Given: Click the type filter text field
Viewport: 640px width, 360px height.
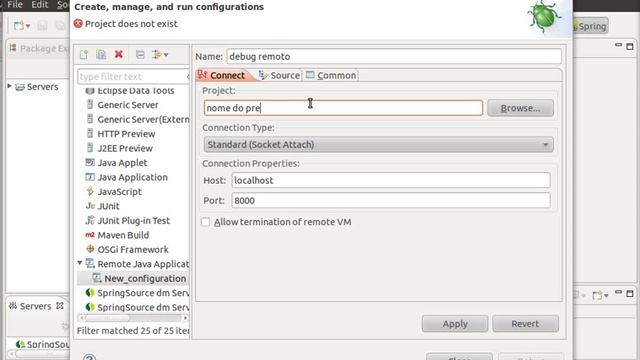Looking at the screenshot, I should [133, 76].
